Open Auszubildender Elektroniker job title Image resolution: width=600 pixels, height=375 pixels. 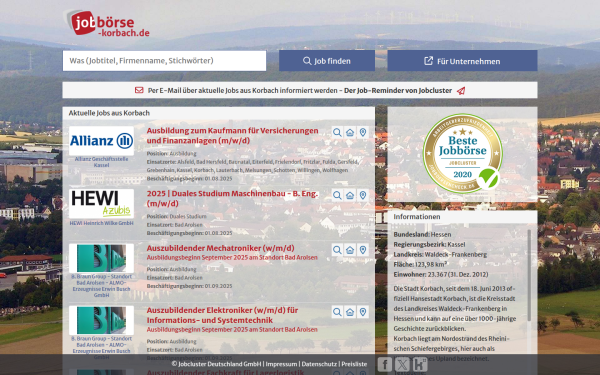point(222,315)
